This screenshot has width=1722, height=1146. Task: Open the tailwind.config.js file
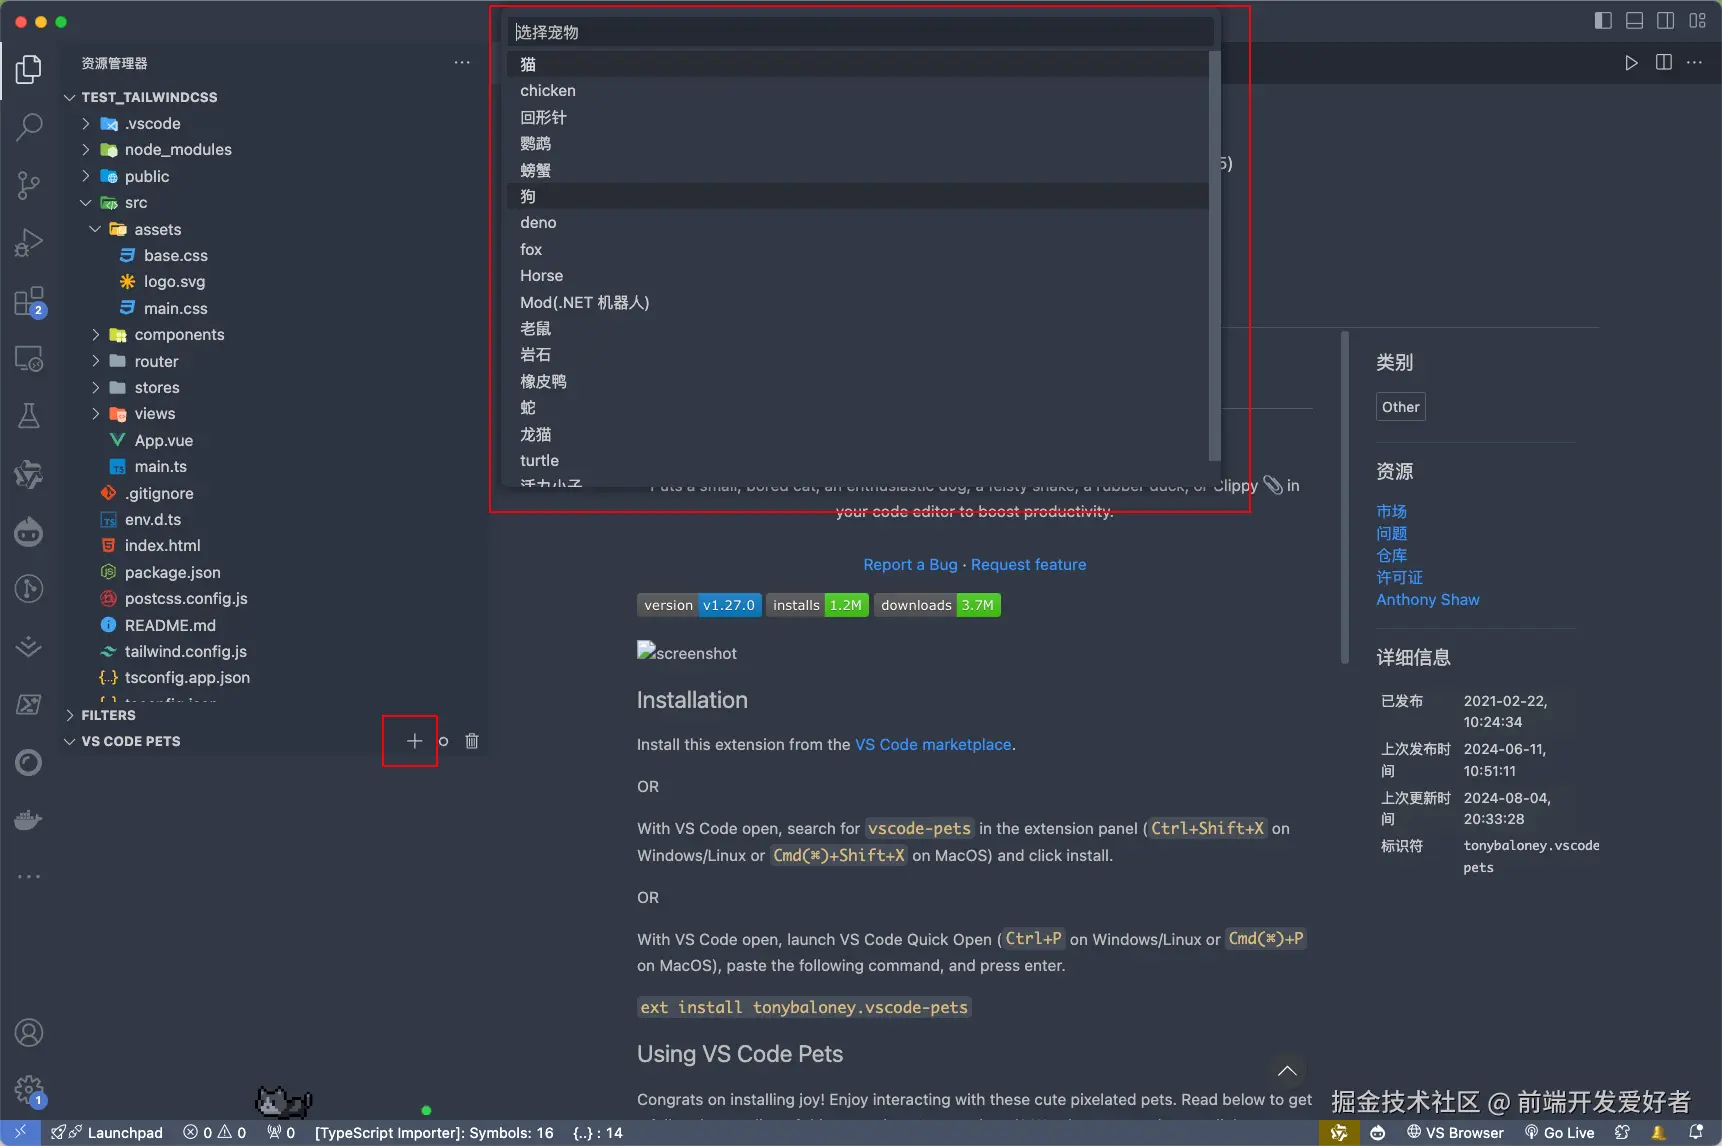point(185,651)
